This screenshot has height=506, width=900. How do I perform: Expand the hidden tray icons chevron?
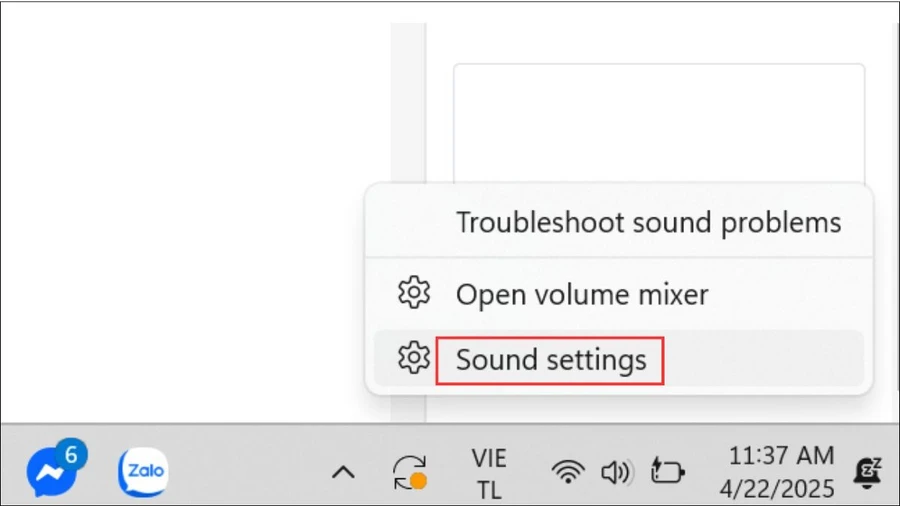pyautogui.click(x=343, y=473)
